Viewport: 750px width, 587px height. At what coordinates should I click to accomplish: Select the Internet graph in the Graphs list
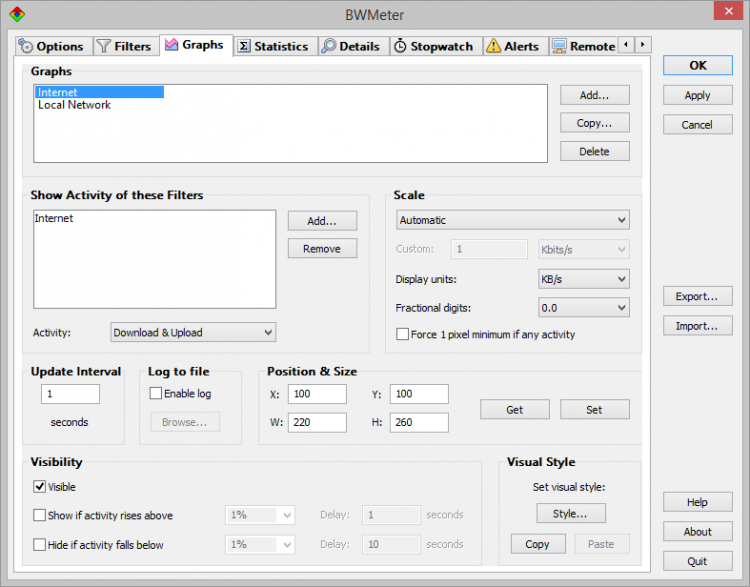(99, 92)
